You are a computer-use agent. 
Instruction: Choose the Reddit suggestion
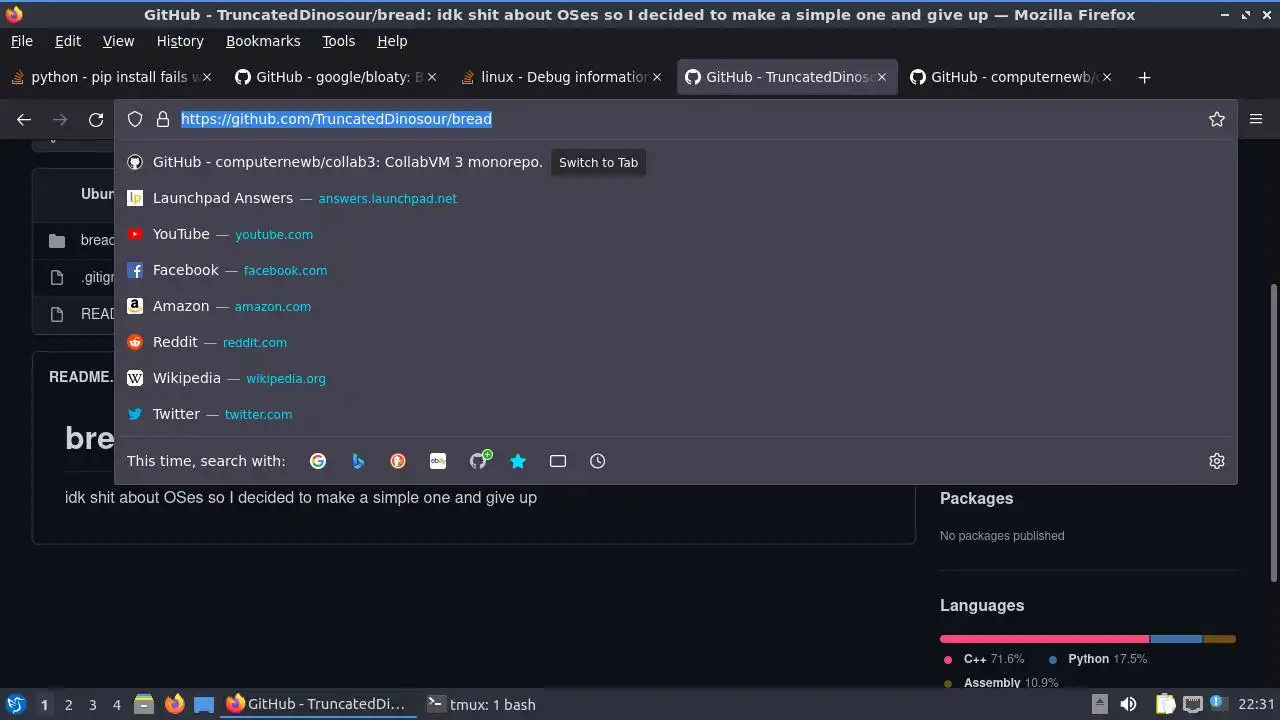(676, 342)
